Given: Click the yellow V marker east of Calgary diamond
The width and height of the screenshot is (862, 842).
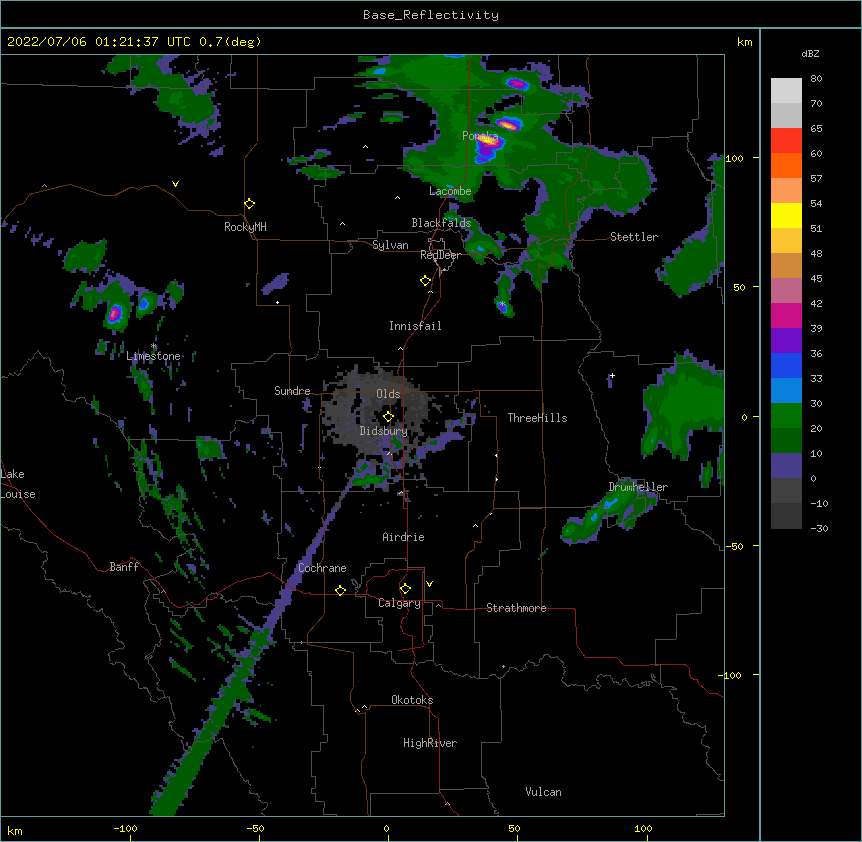Looking at the screenshot, I should coord(429,584).
